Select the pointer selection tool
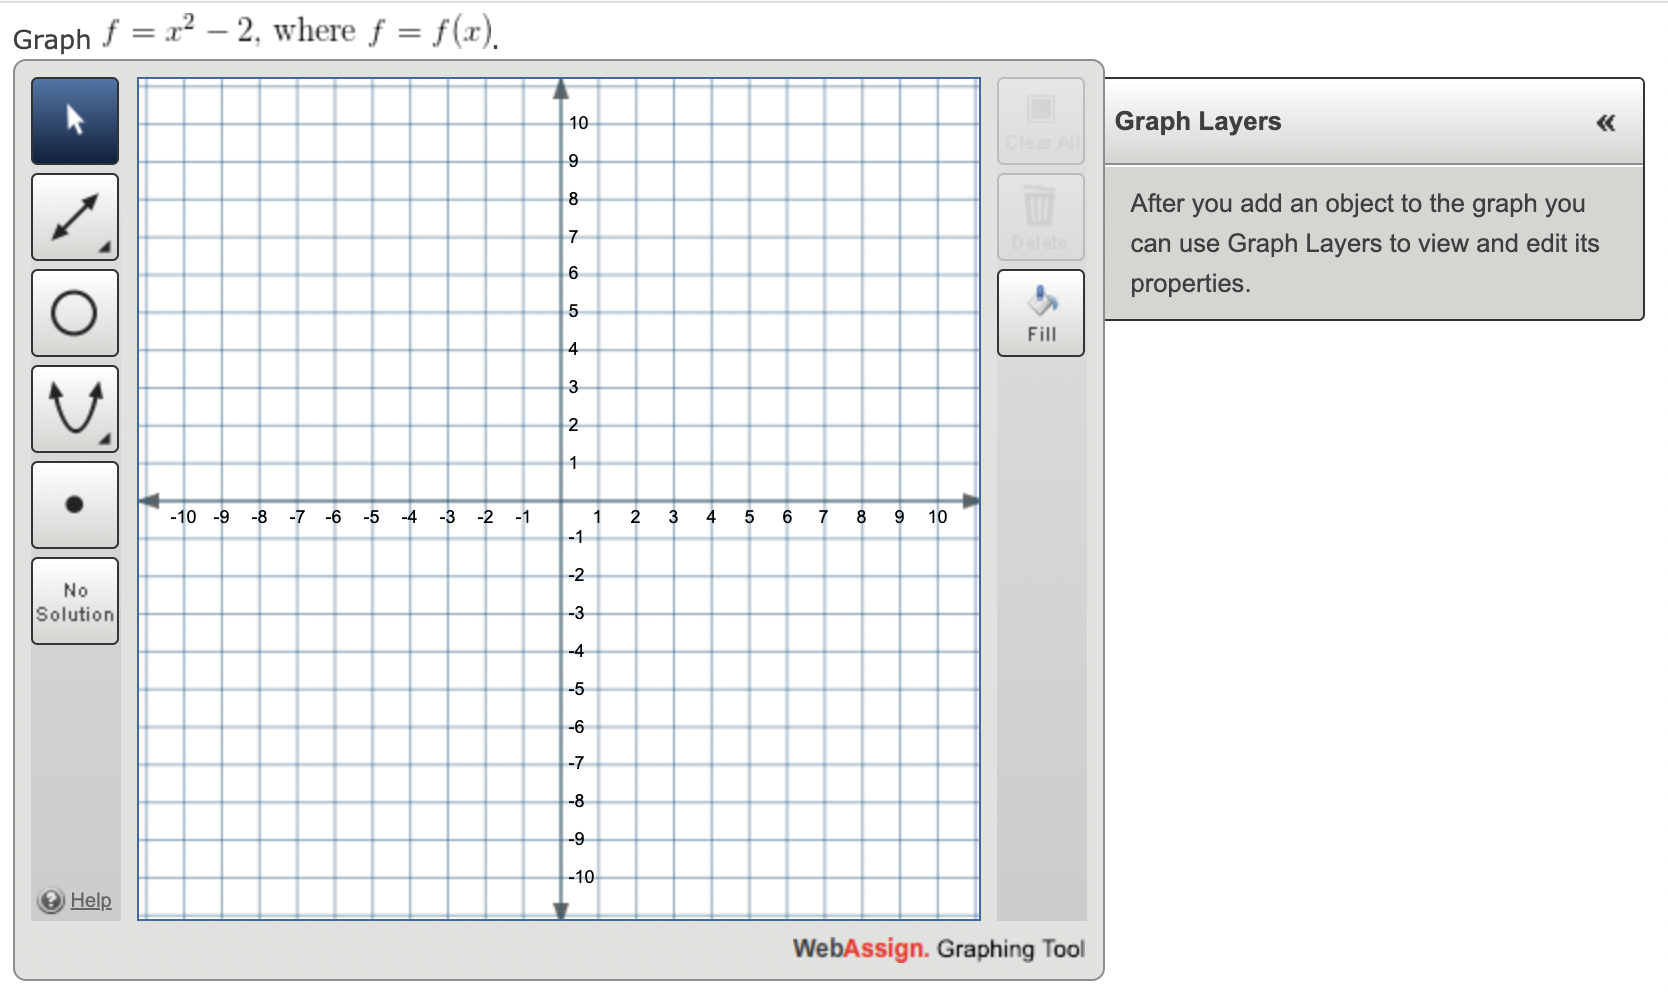The width and height of the screenshot is (1668, 992). coord(74,120)
